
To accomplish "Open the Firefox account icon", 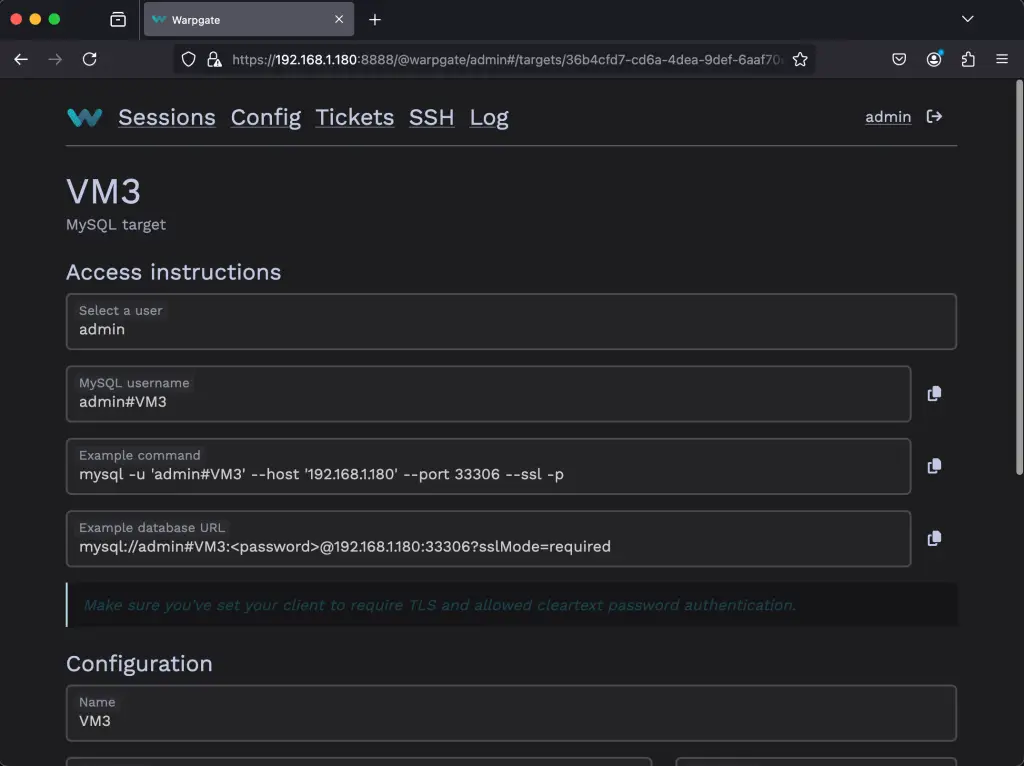I will (x=933, y=59).
